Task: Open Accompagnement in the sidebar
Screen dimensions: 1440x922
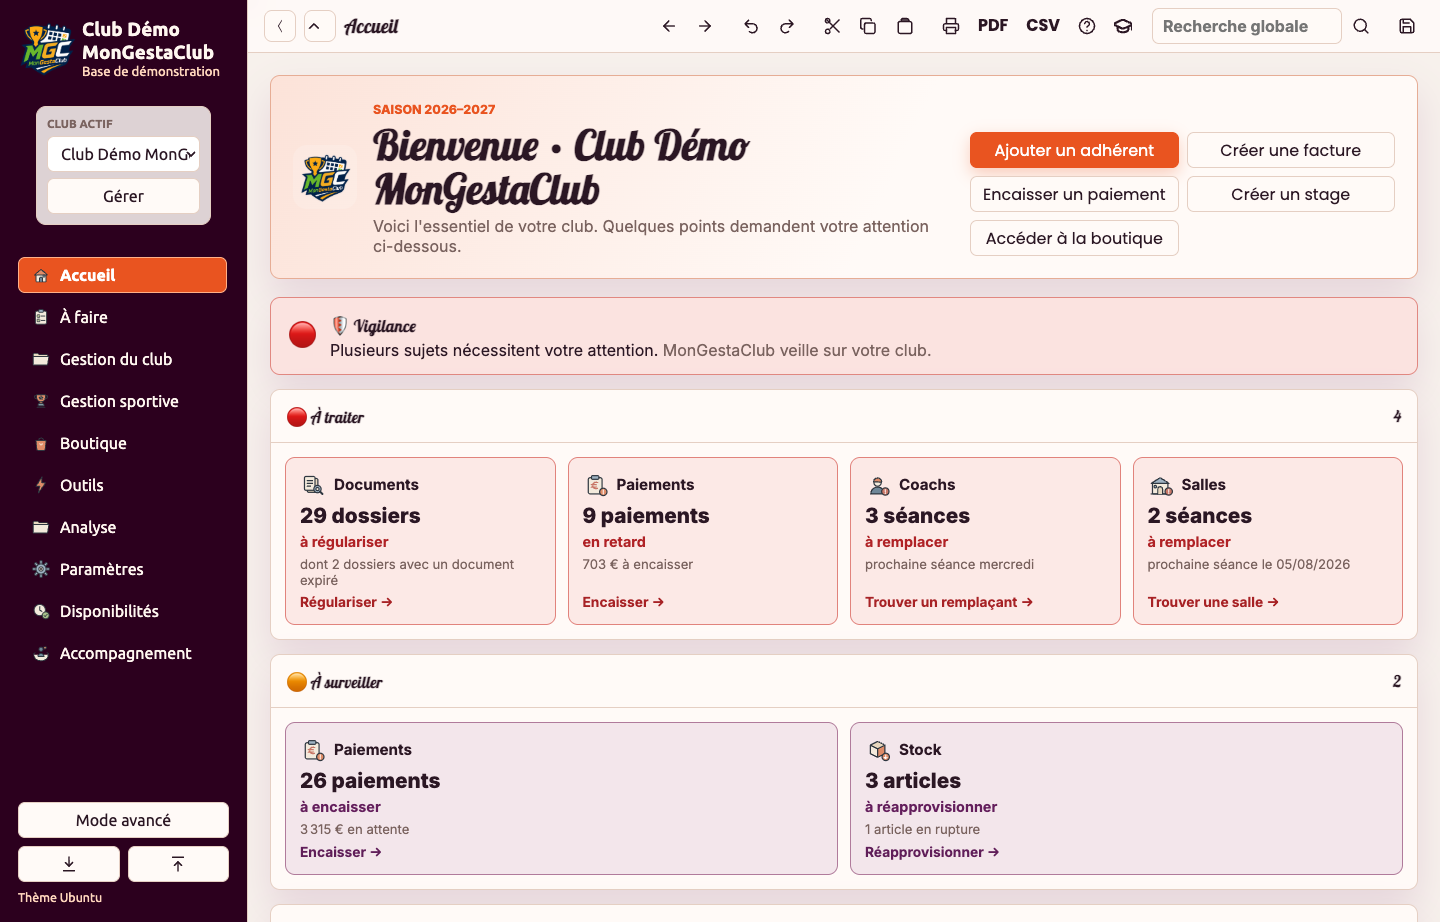Action: point(122,653)
